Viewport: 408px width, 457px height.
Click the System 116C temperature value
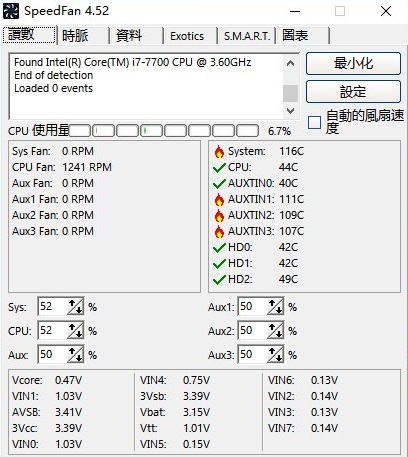pos(291,151)
